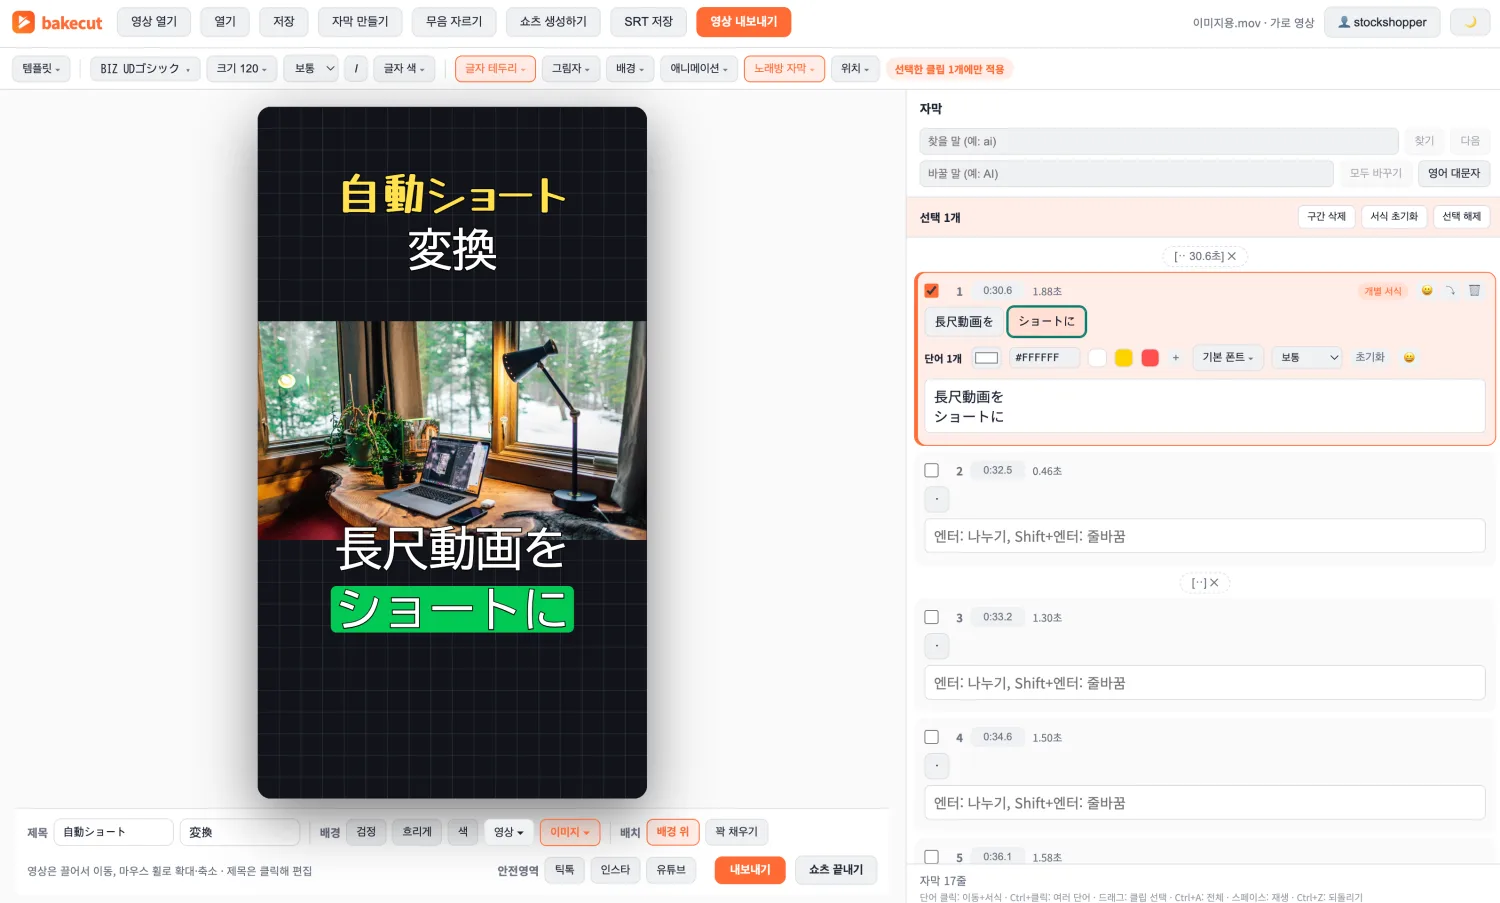Click the orange 내보내기 button
This screenshot has height=903, width=1500.
tap(750, 870)
